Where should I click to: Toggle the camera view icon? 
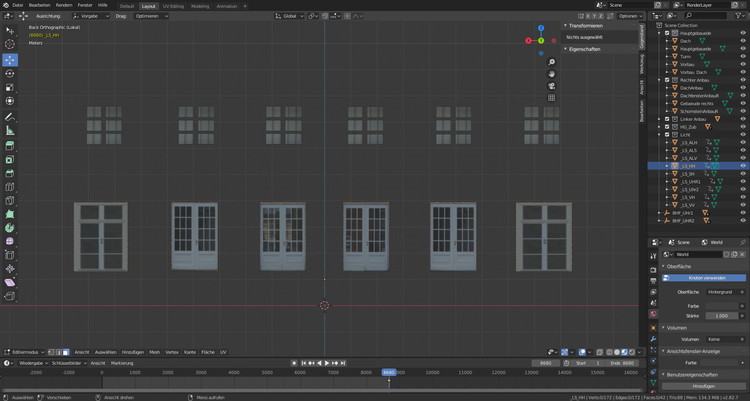click(x=551, y=86)
